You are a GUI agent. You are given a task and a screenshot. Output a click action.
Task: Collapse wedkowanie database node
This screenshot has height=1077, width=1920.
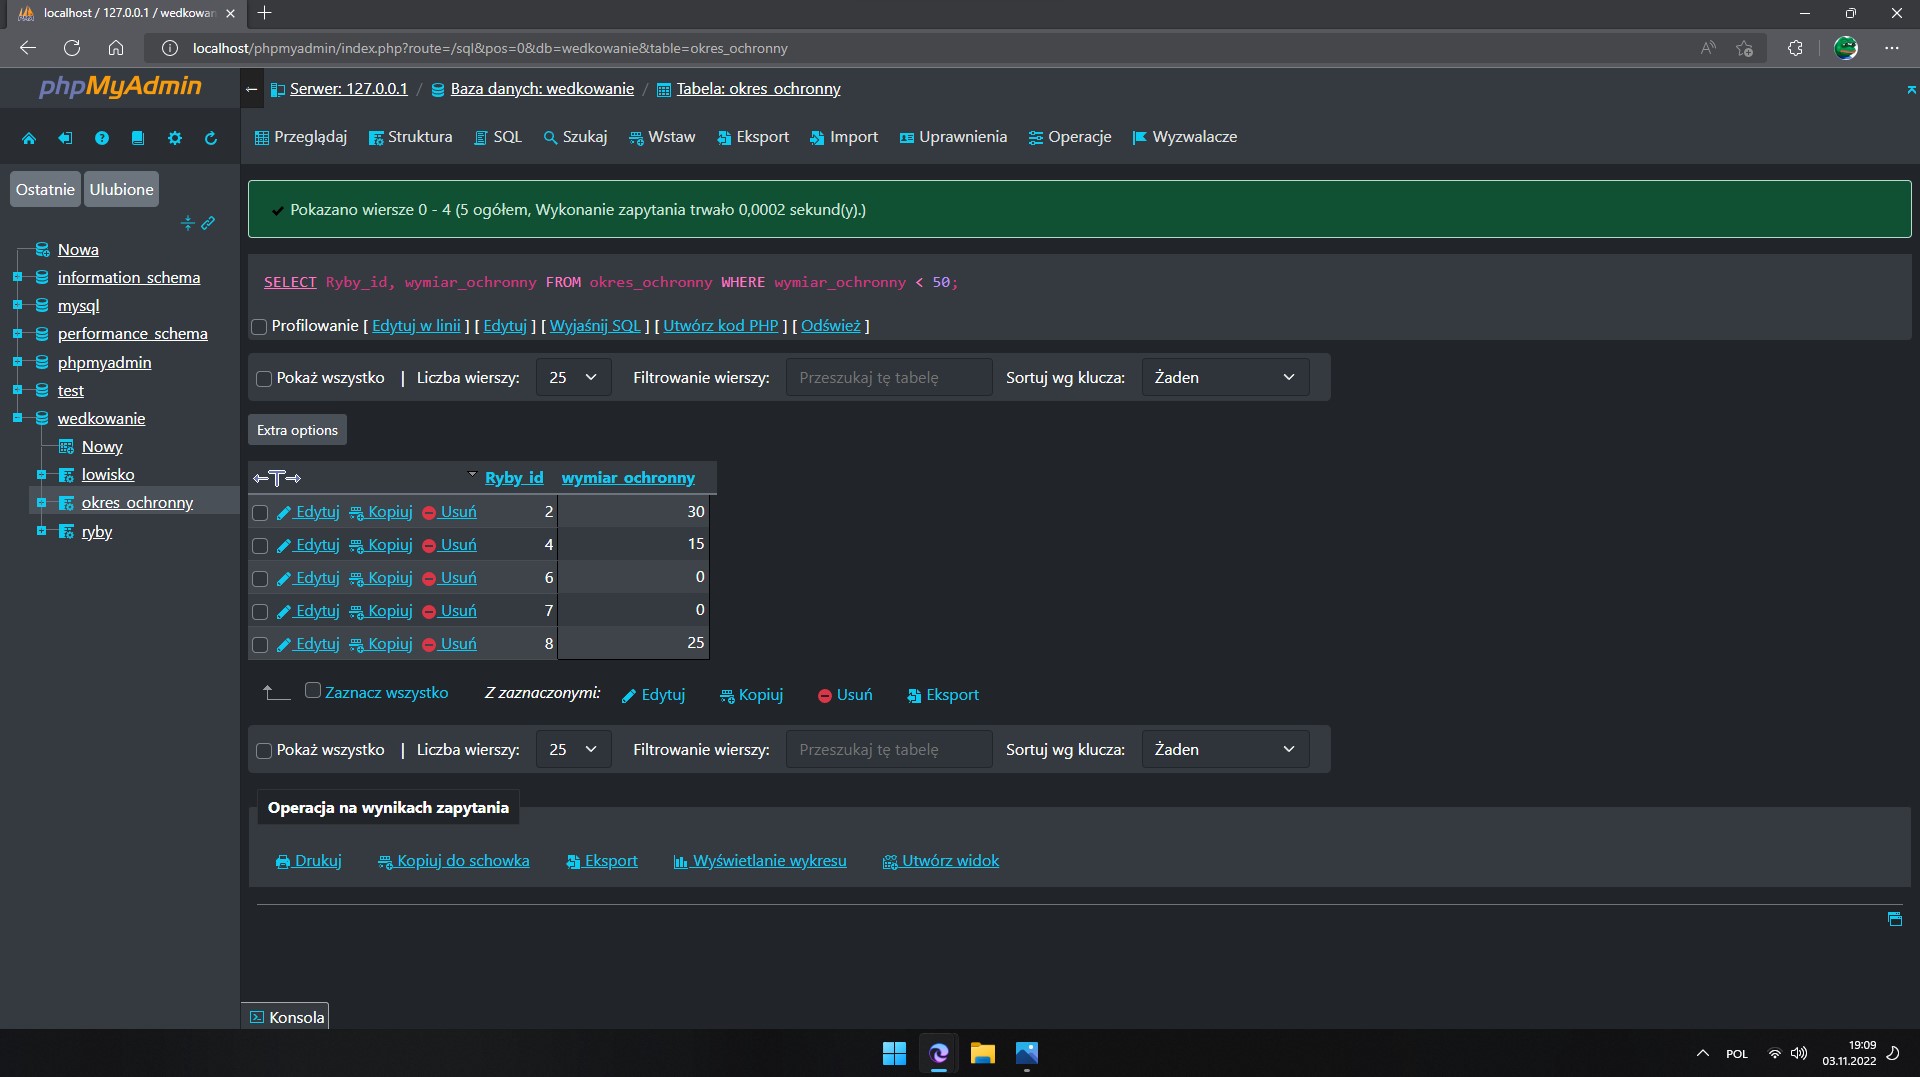click(17, 418)
